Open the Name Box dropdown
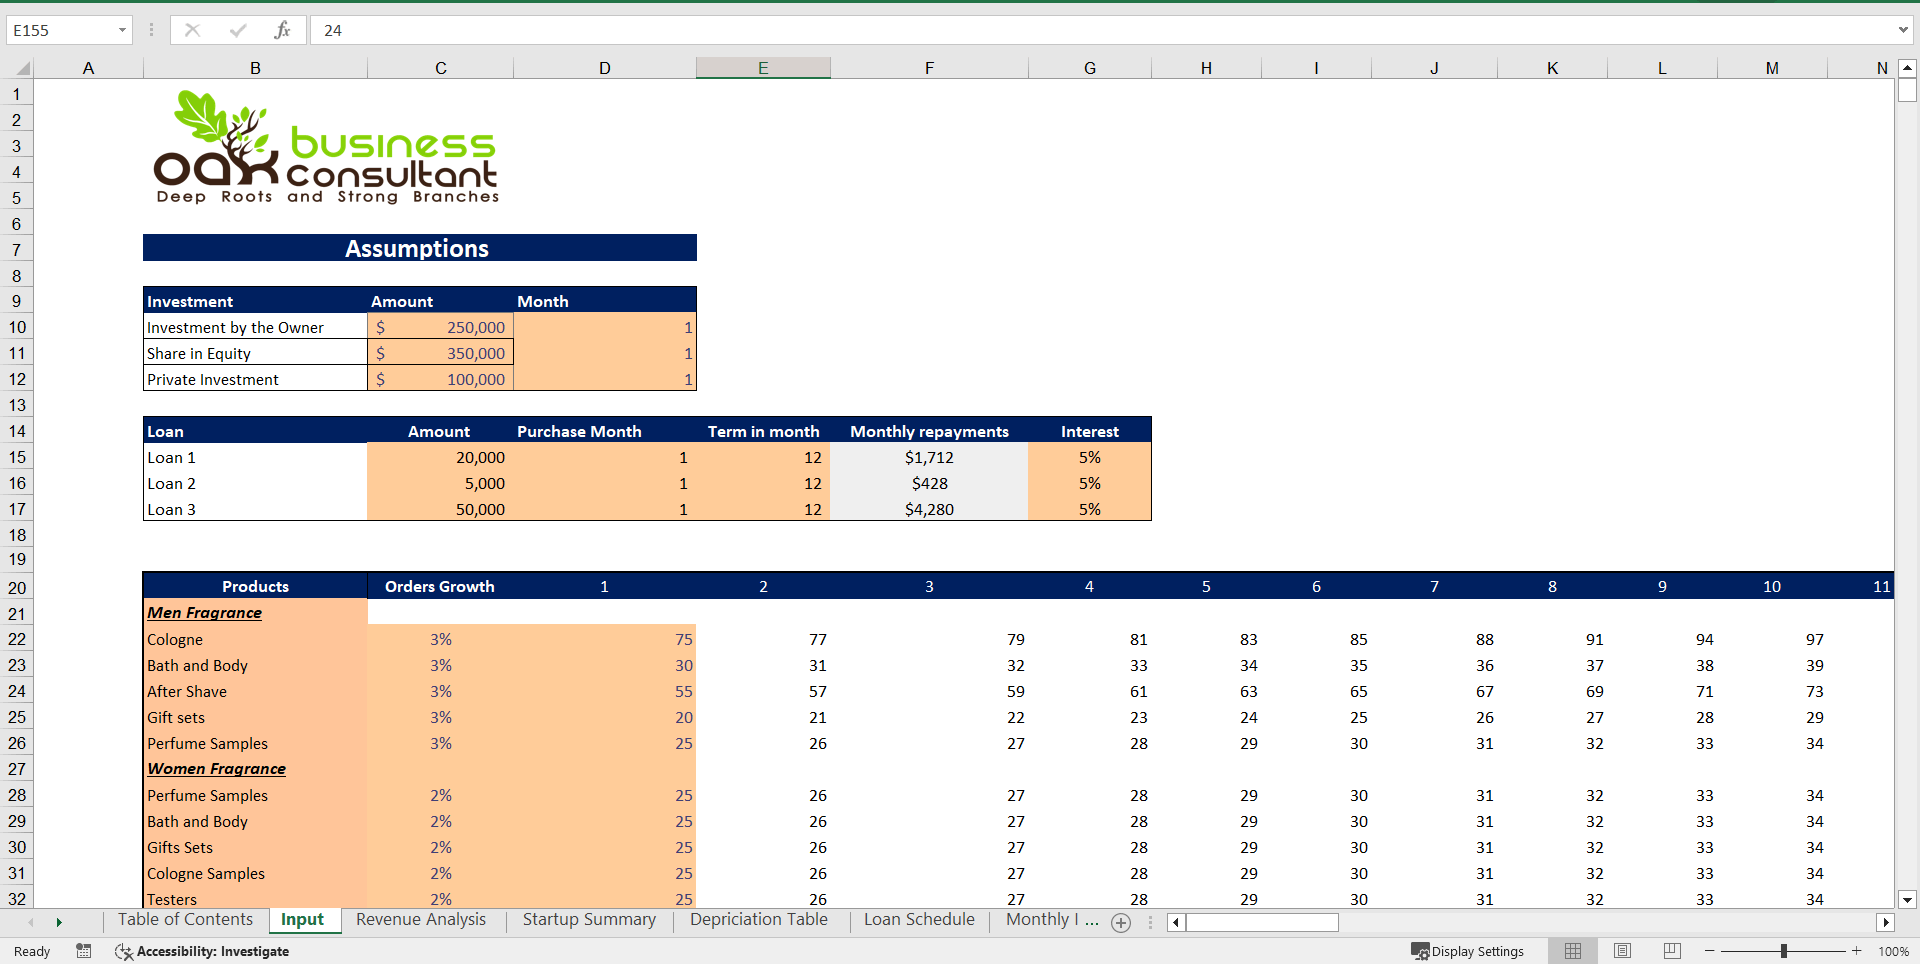This screenshot has height=966, width=1920. pos(124,30)
